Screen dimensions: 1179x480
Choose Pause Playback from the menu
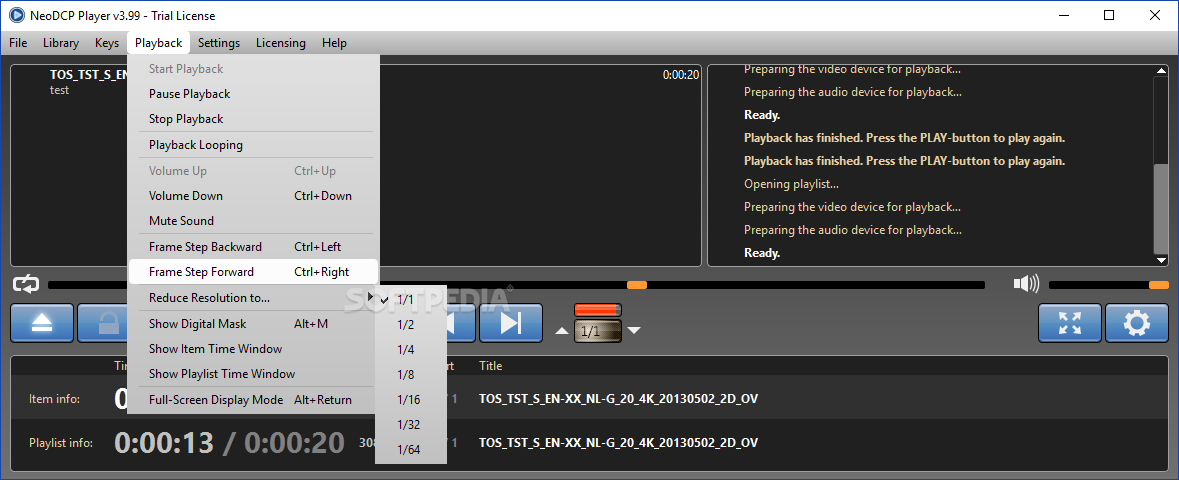pos(253,94)
